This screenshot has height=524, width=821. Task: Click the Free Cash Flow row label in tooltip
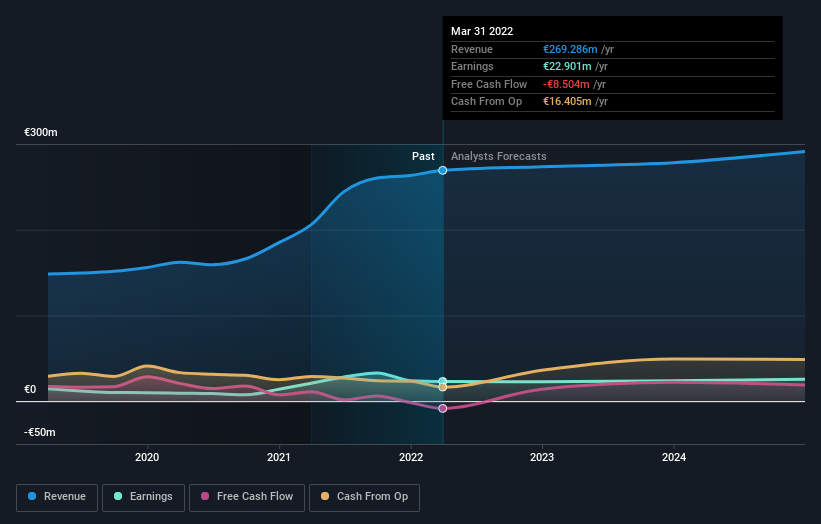489,84
